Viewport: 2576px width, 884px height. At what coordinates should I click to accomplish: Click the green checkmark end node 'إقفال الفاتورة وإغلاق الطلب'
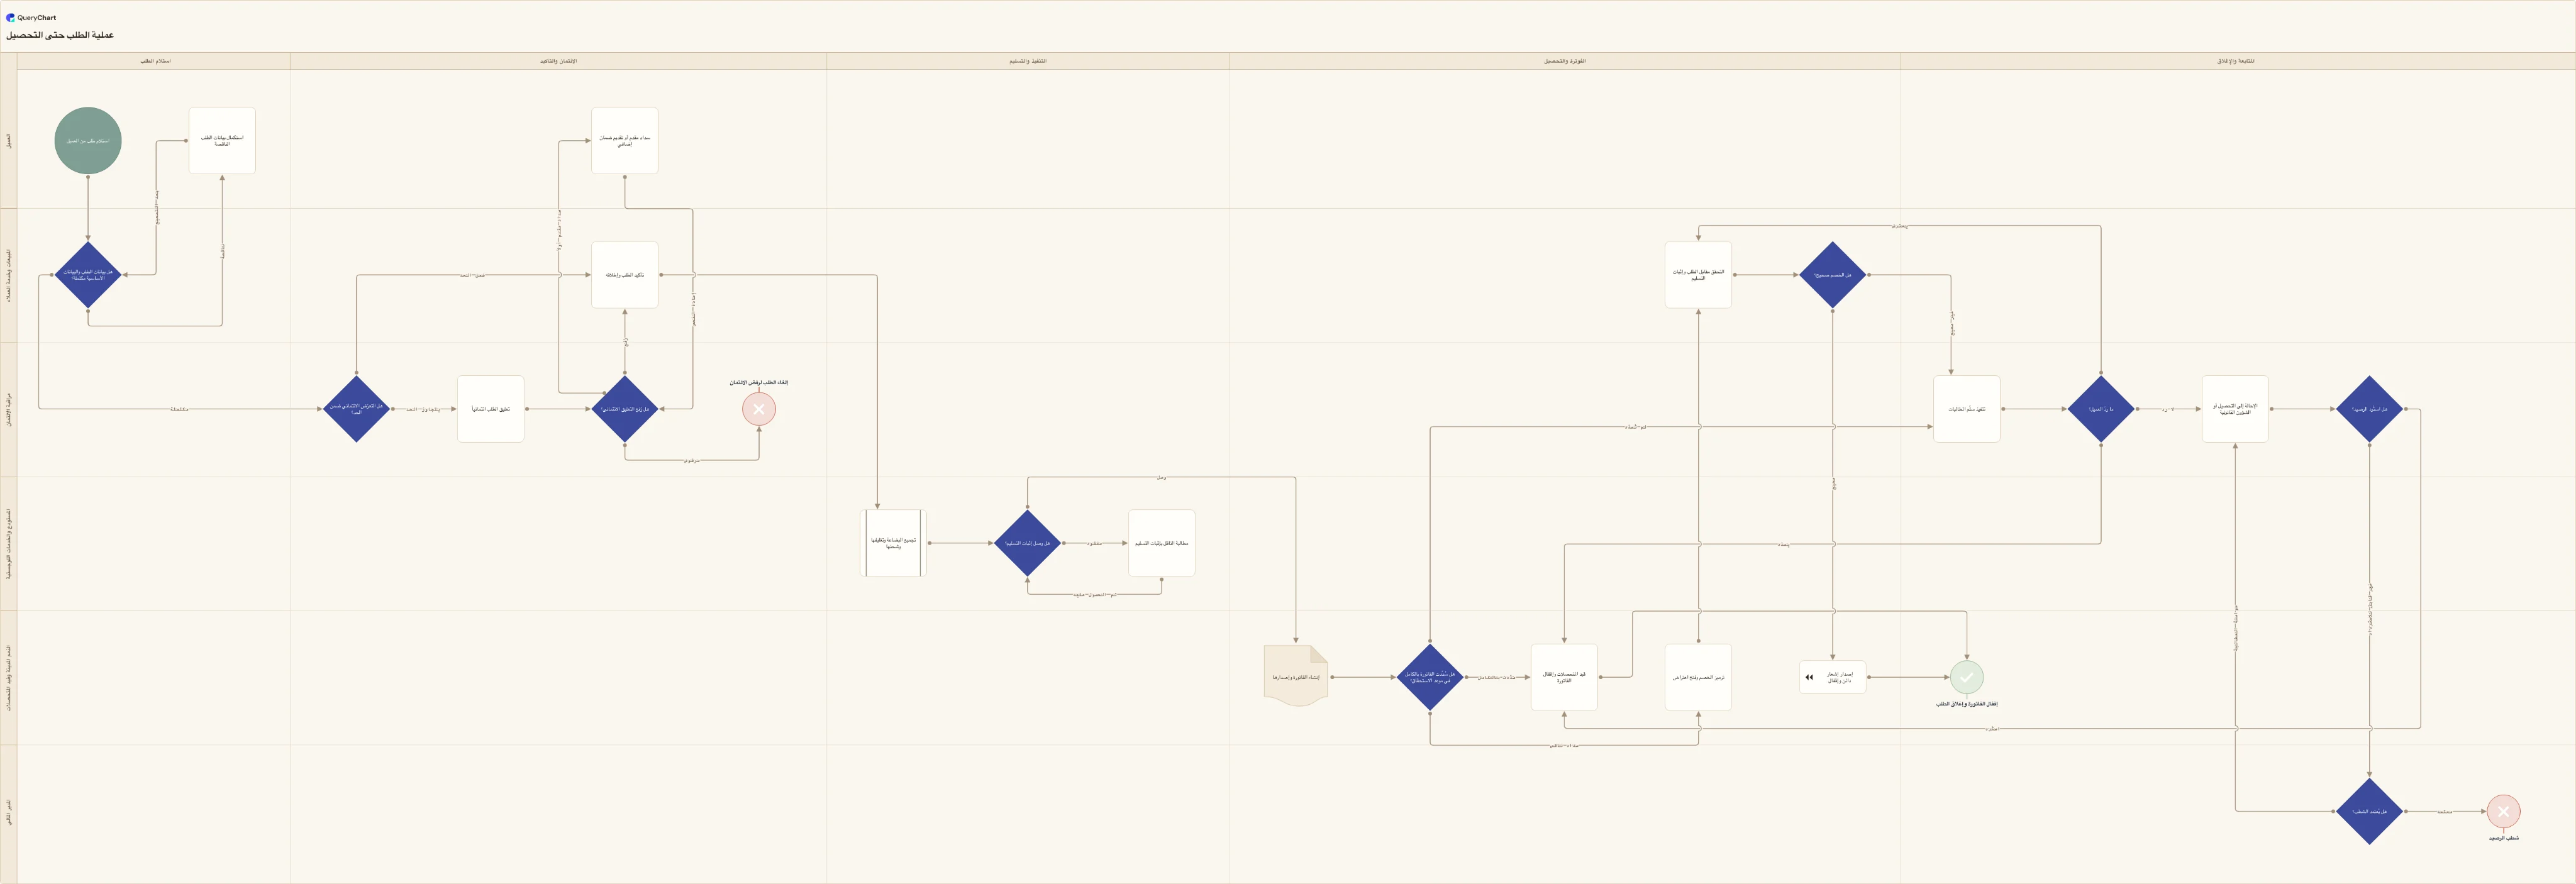pyautogui.click(x=1966, y=677)
